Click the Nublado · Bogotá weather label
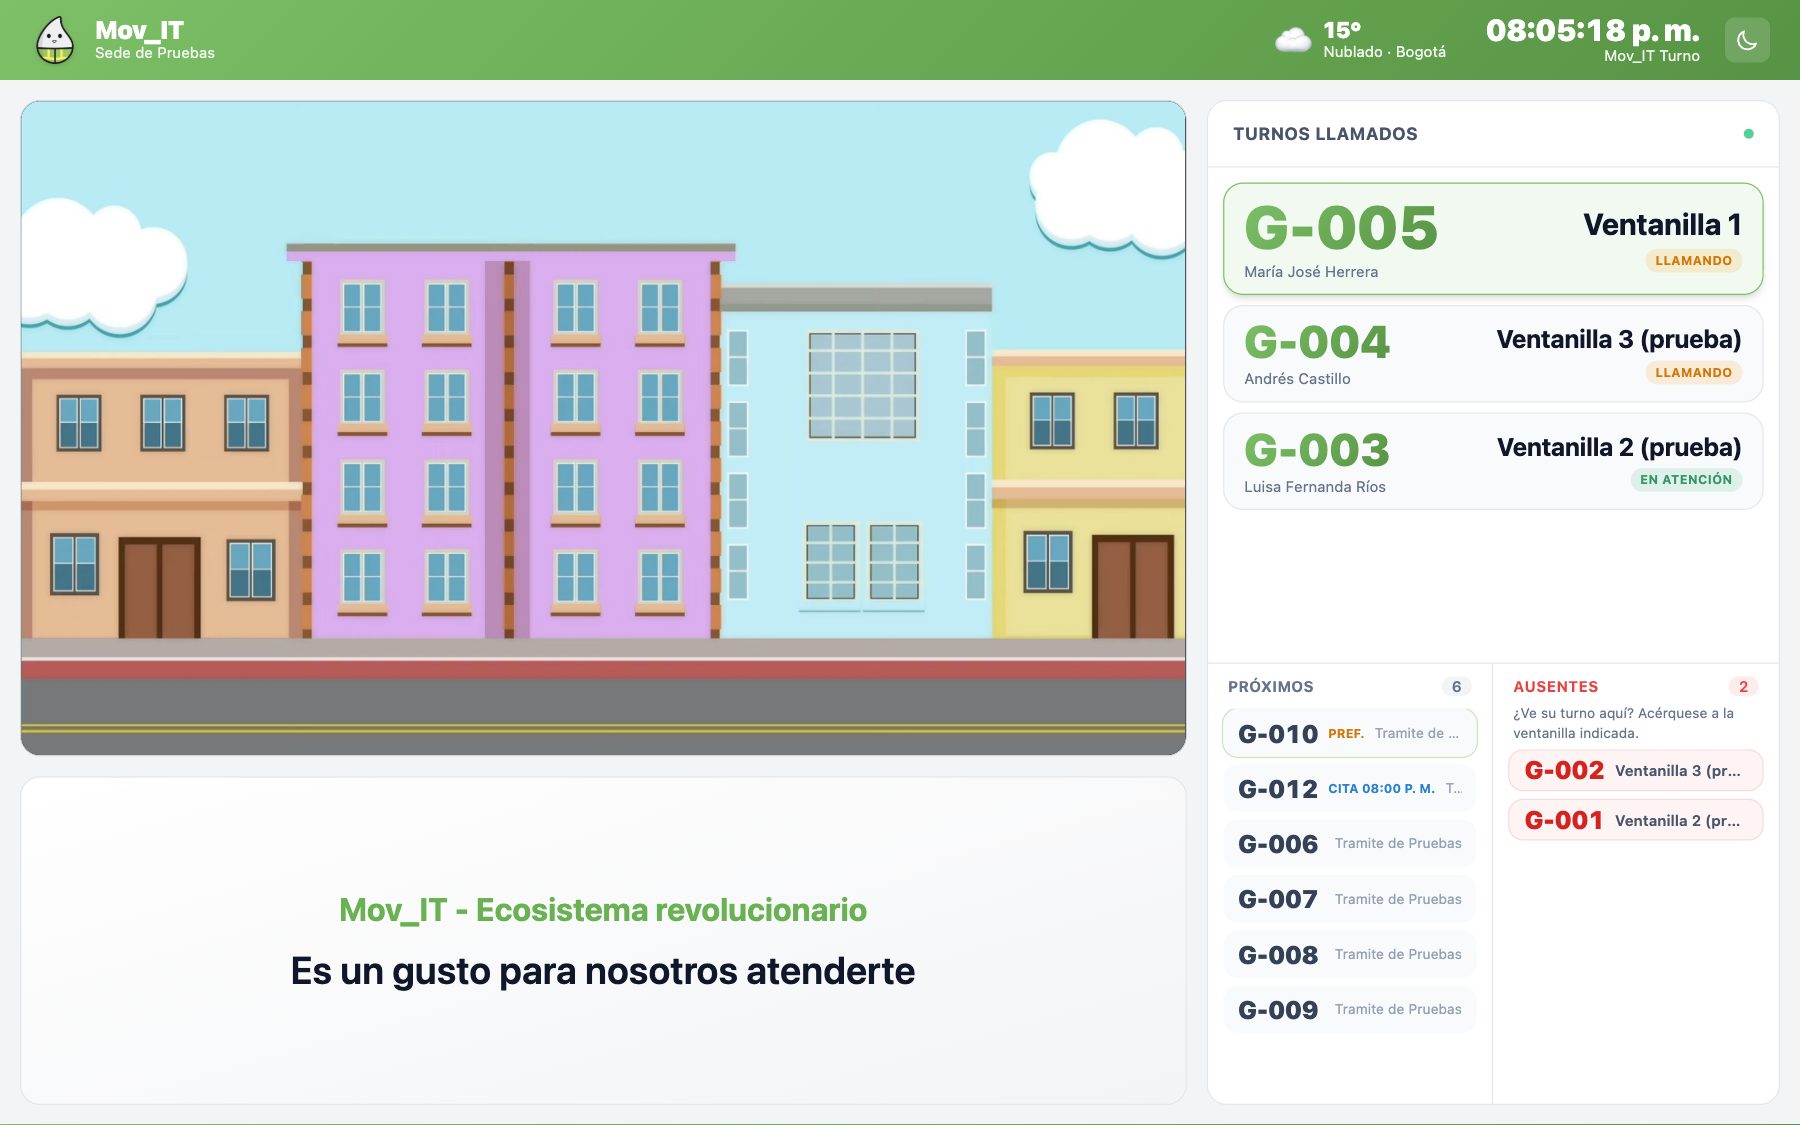This screenshot has width=1800, height=1125. 1384,52
